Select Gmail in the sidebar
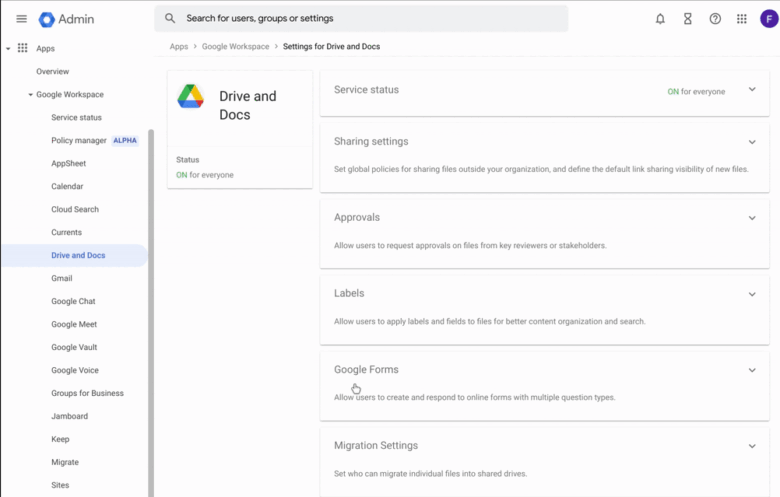780x497 pixels. 62,278
